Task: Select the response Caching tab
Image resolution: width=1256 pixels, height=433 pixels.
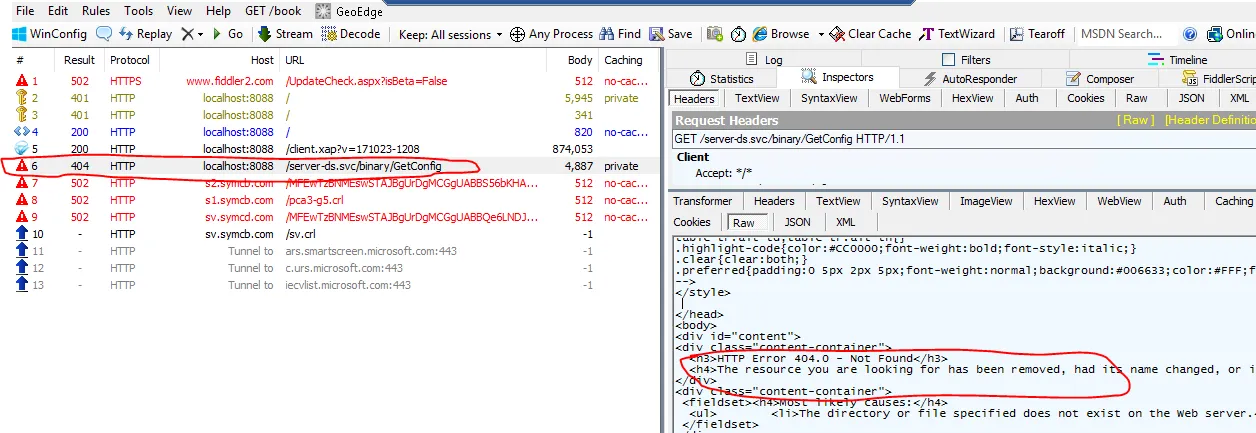Action: pyautogui.click(x=1233, y=201)
